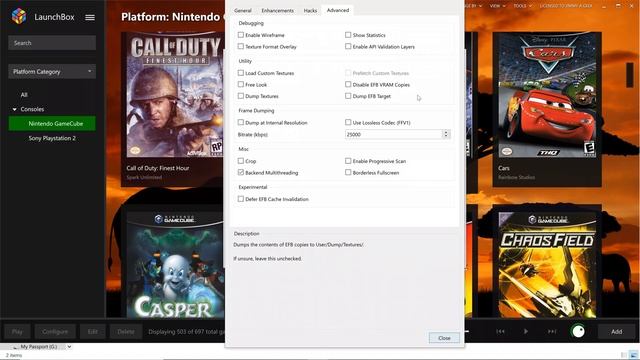Click the Bitrate (kbps) value field
The height and width of the screenshot is (360, 640).
393,134
